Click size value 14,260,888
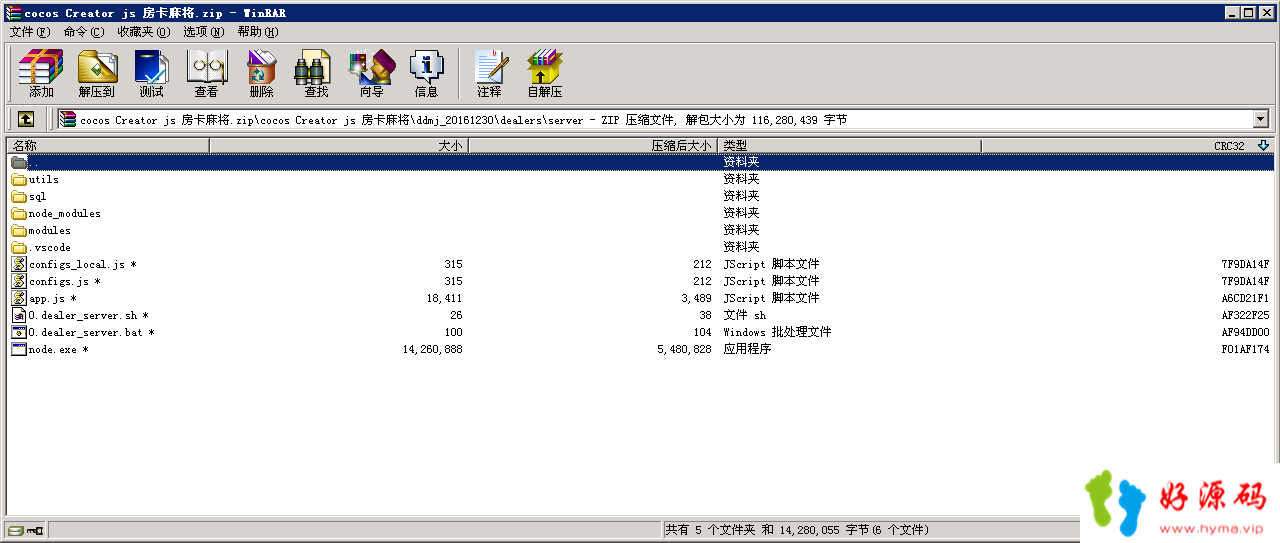 (433, 350)
